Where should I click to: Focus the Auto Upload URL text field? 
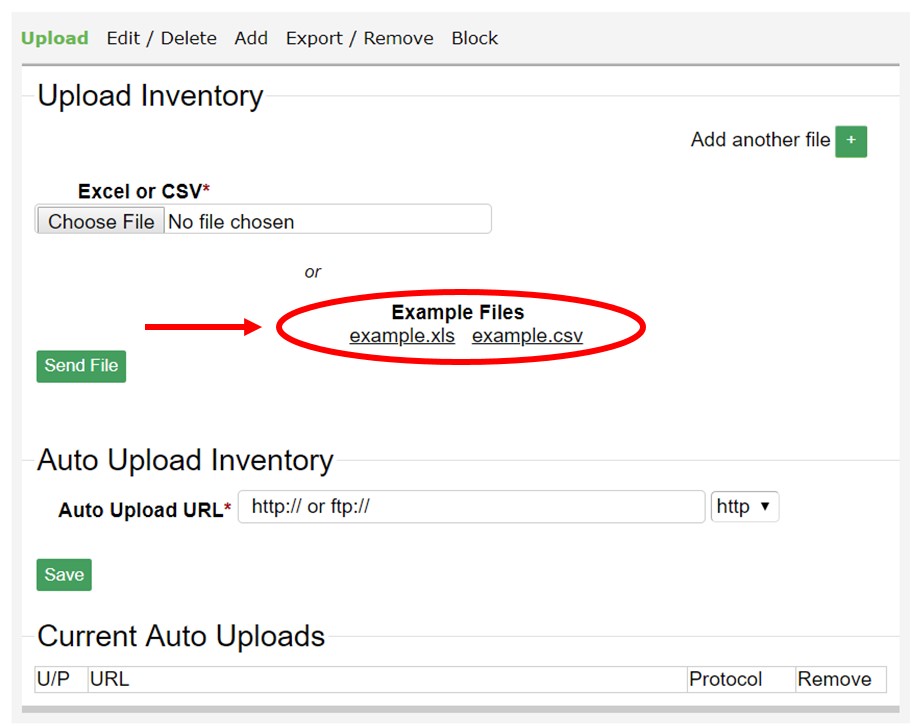[471, 507]
